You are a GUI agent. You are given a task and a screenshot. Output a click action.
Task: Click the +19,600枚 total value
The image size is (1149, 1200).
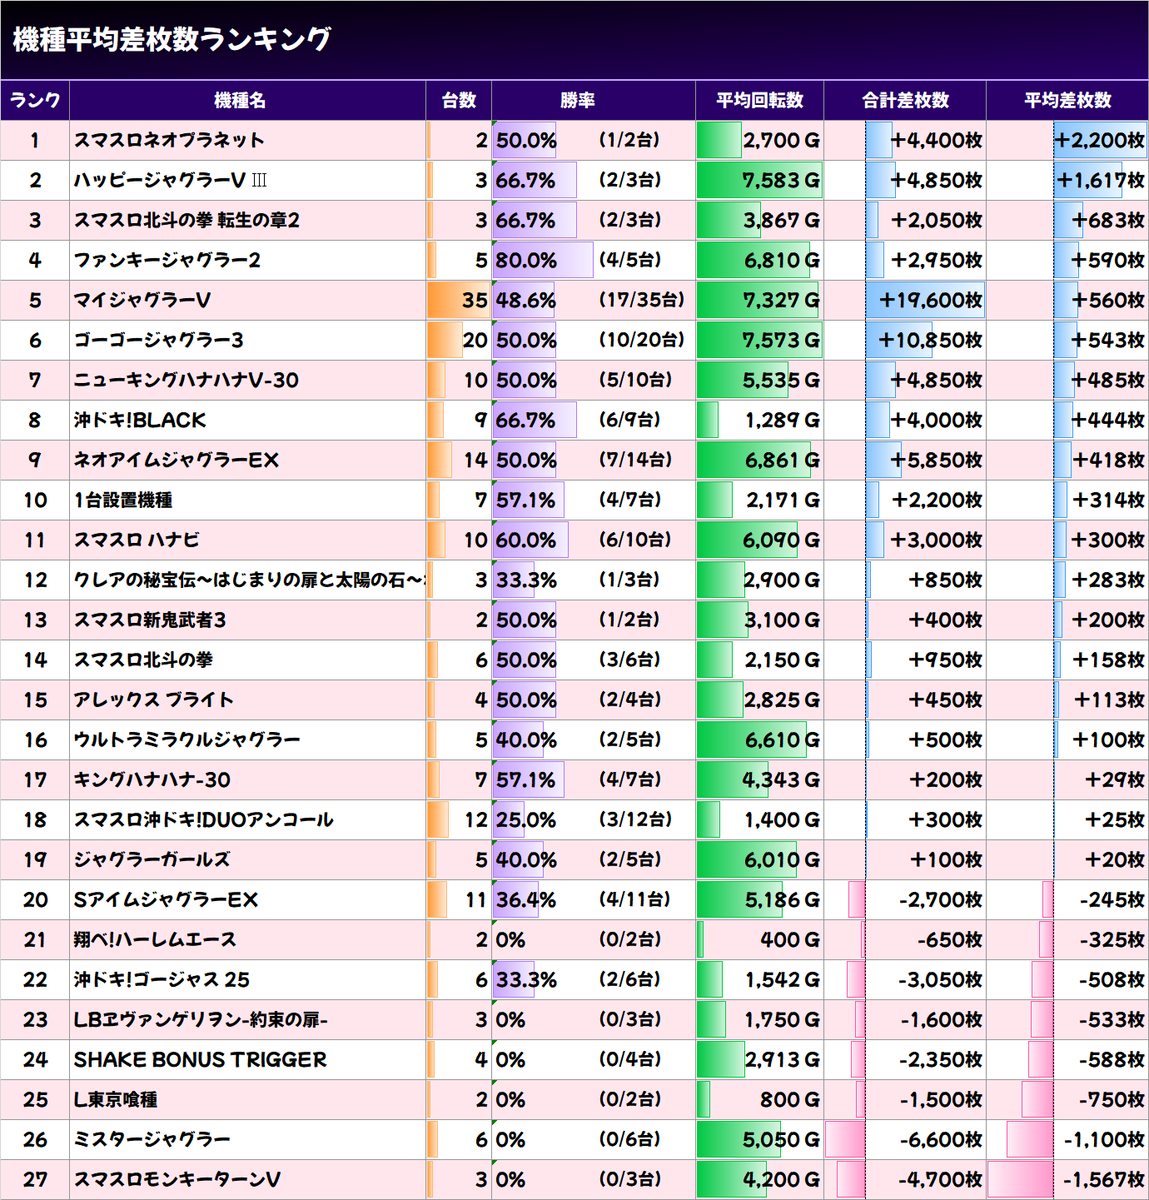(x=930, y=300)
